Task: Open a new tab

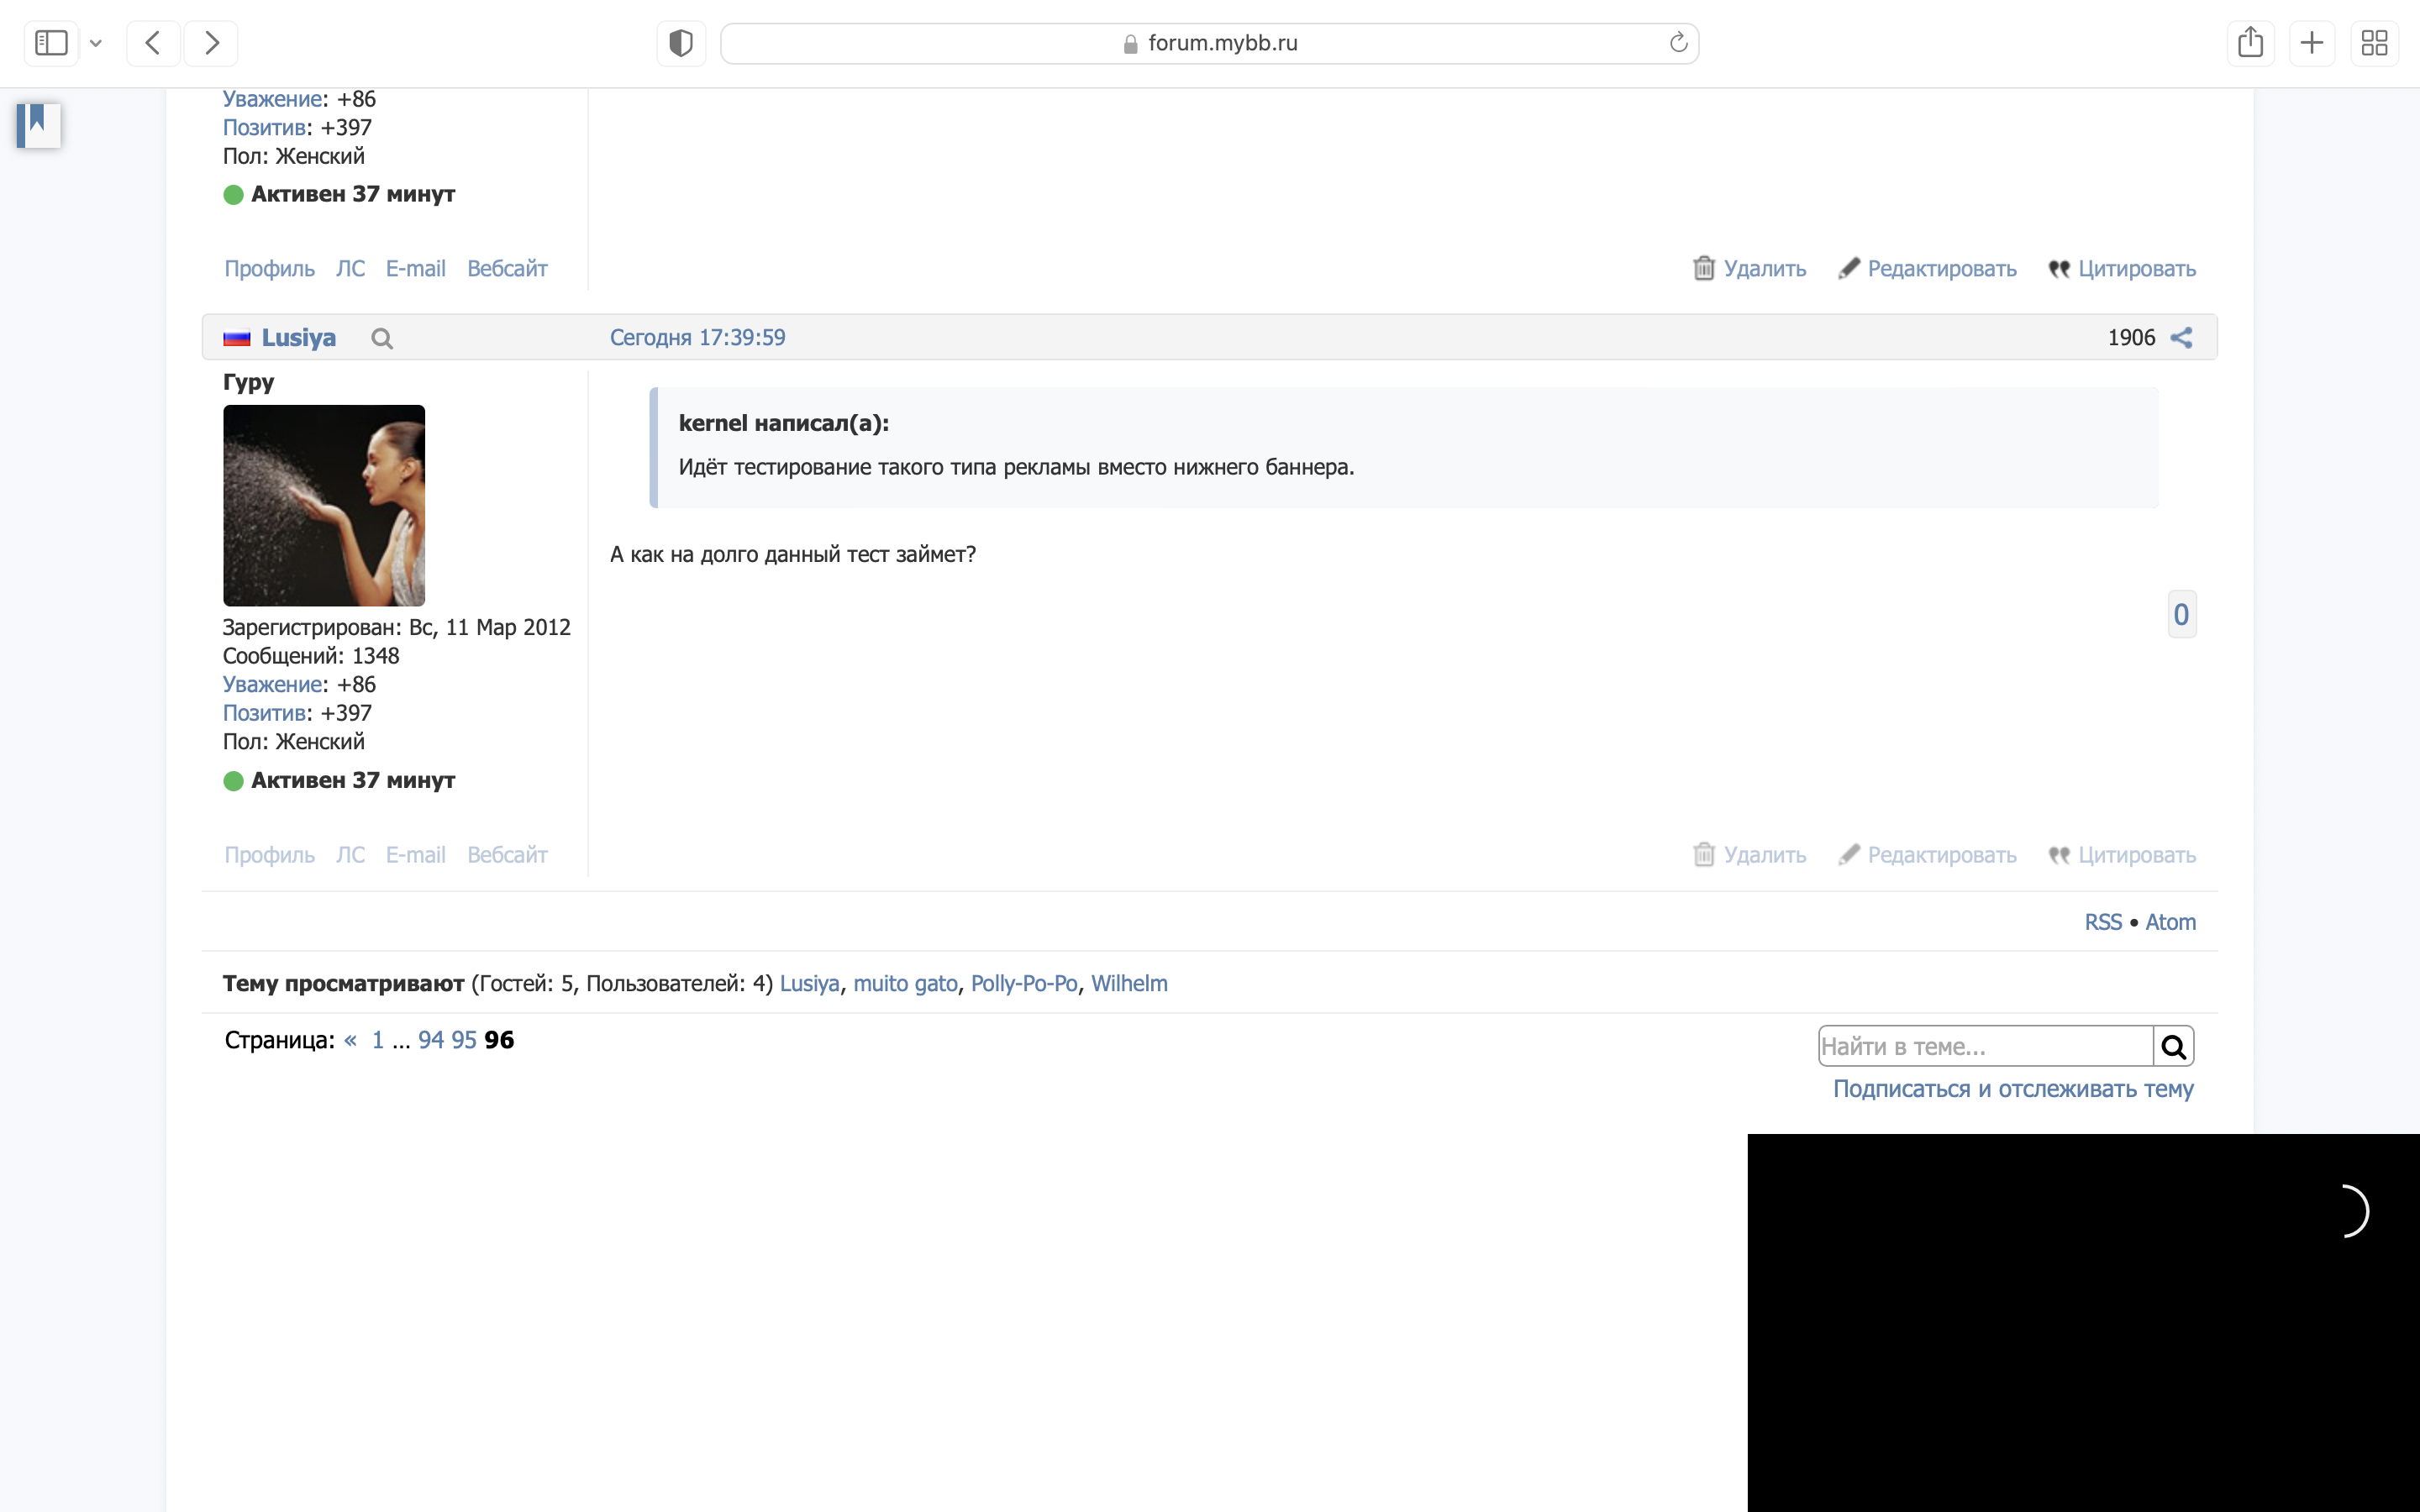Action: click(x=2312, y=43)
